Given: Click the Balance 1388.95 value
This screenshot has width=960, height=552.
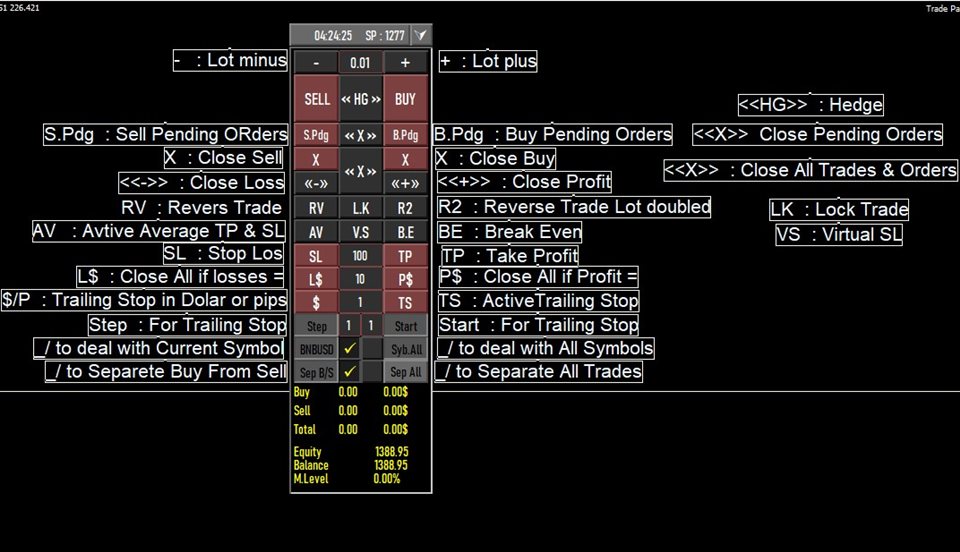Looking at the screenshot, I should click(391, 465).
